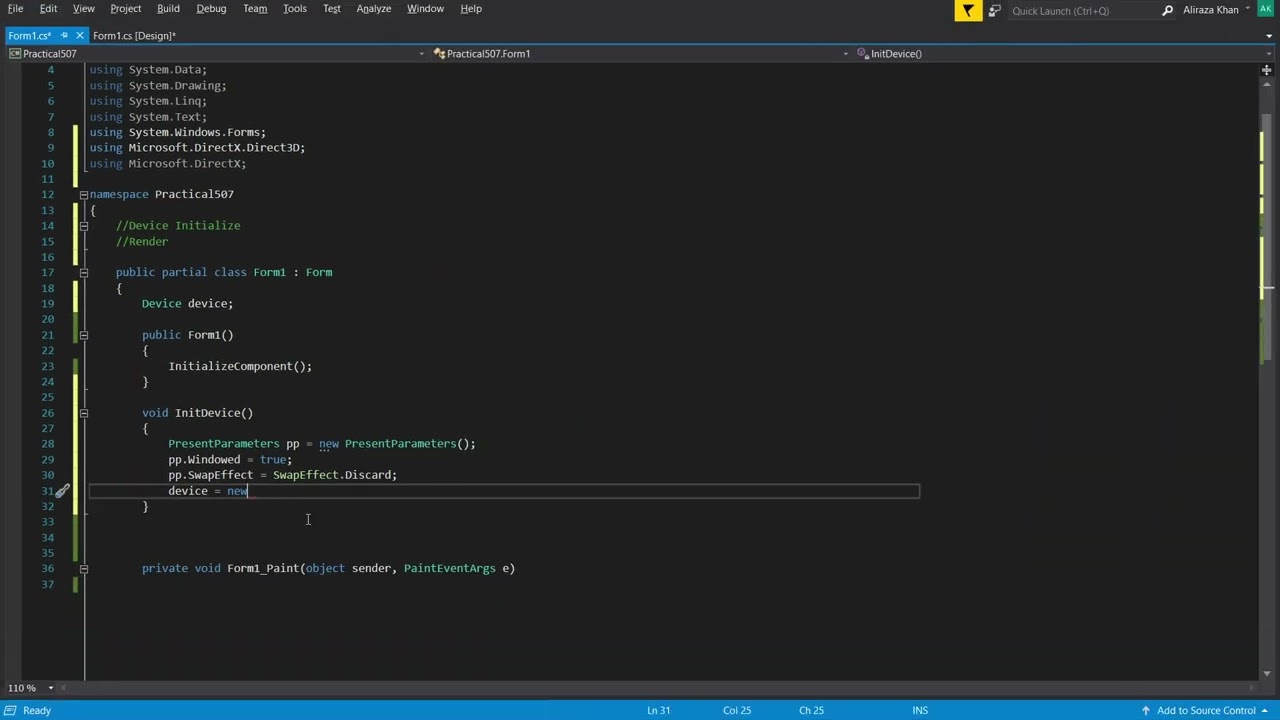Open the Window menu
Screen dimensions: 1280x720
[425, 9]
